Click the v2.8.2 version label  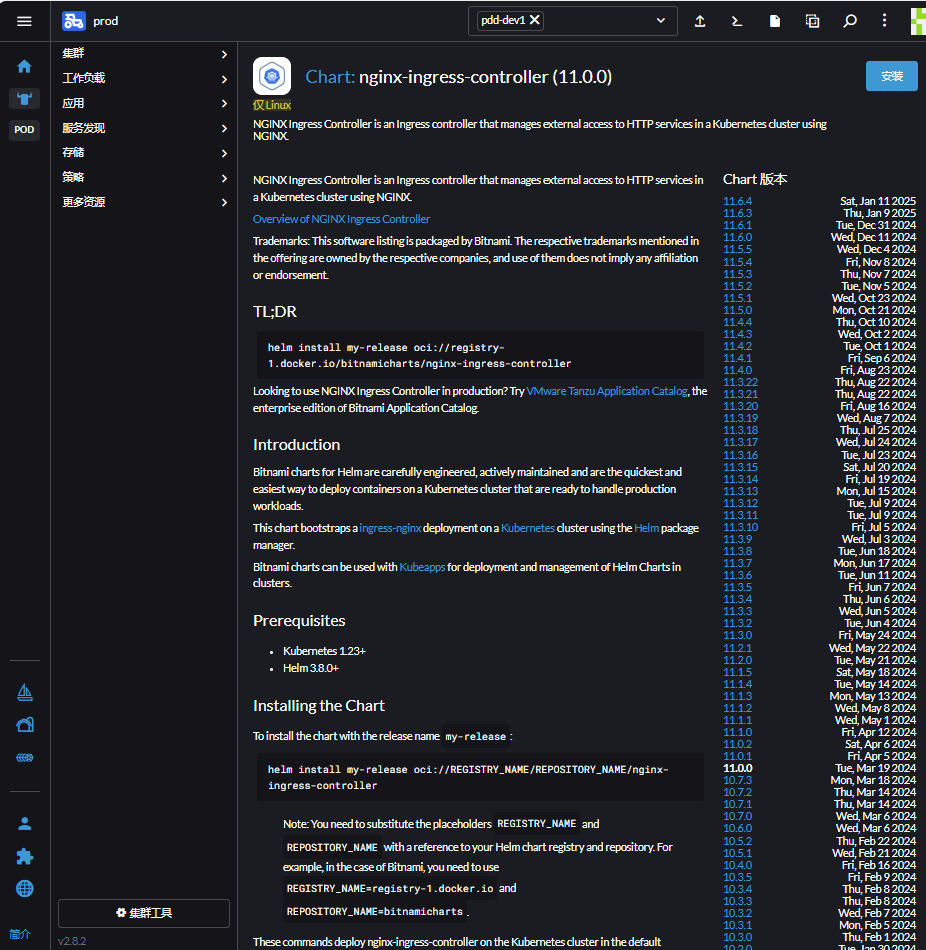click(x=72, y=941)
